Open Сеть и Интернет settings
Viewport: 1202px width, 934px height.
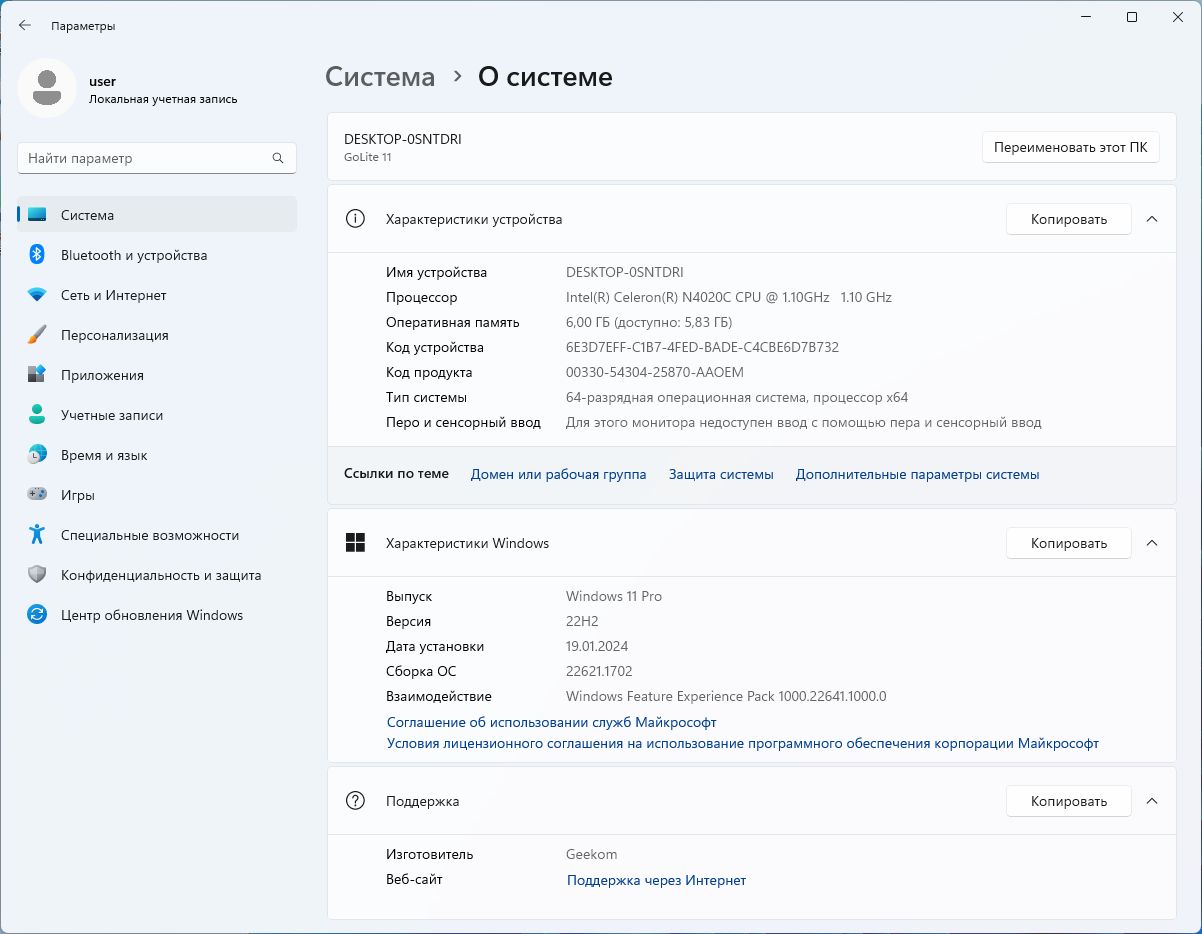point(157,295)
